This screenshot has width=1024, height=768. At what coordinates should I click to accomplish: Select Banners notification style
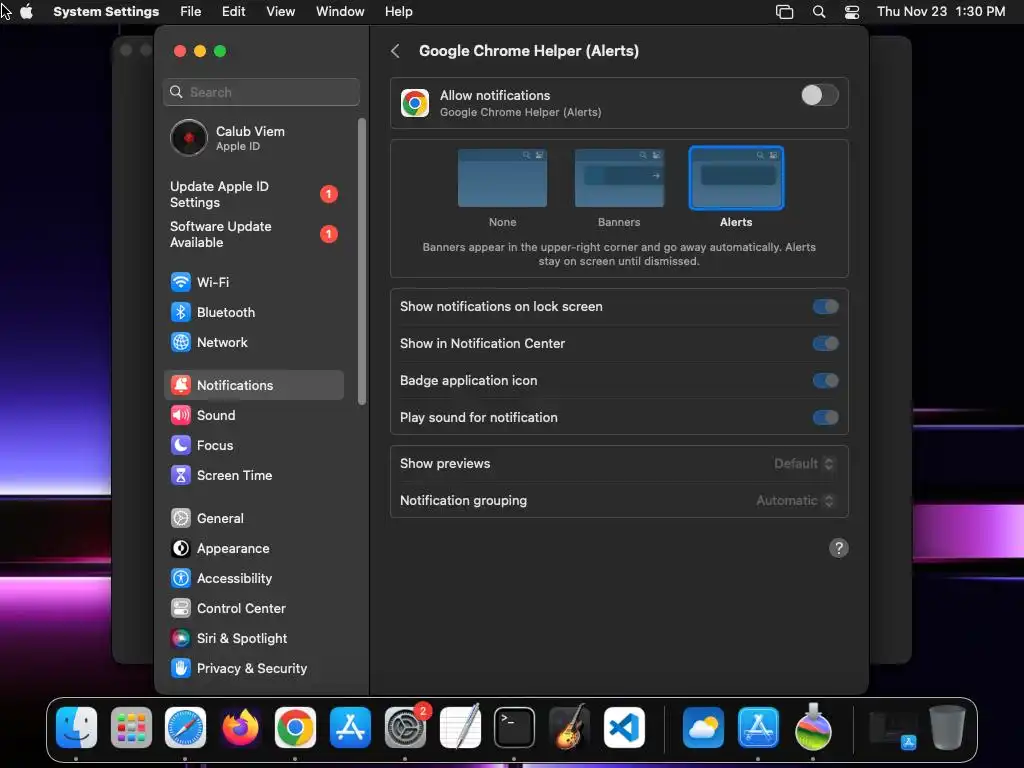tap(619, 178)
